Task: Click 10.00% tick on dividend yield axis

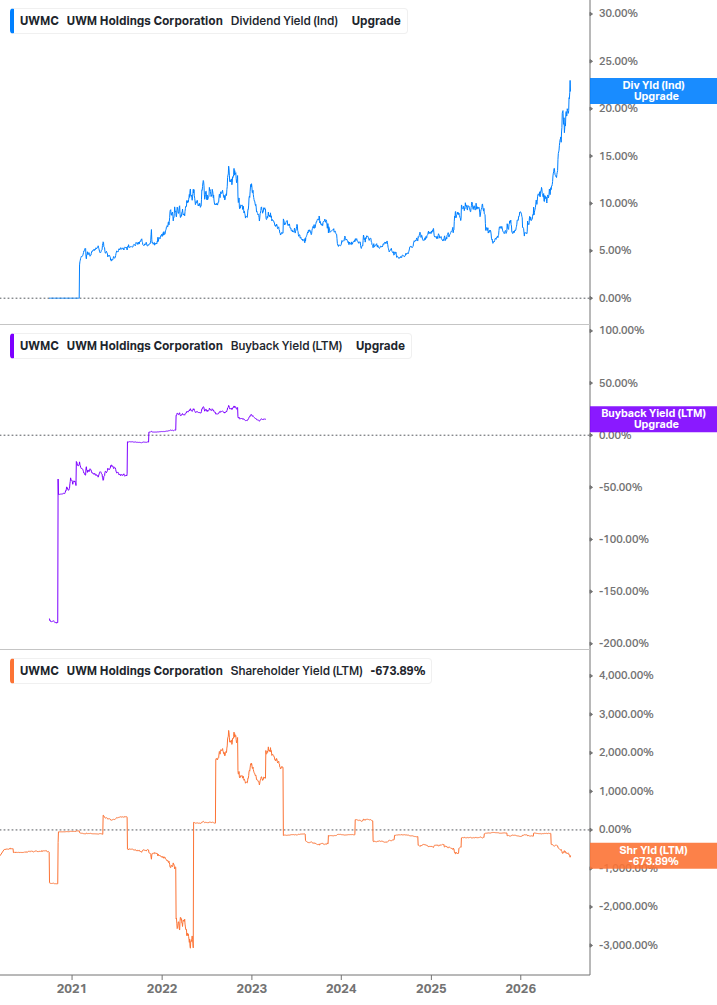Action: [x=618, y=203]
